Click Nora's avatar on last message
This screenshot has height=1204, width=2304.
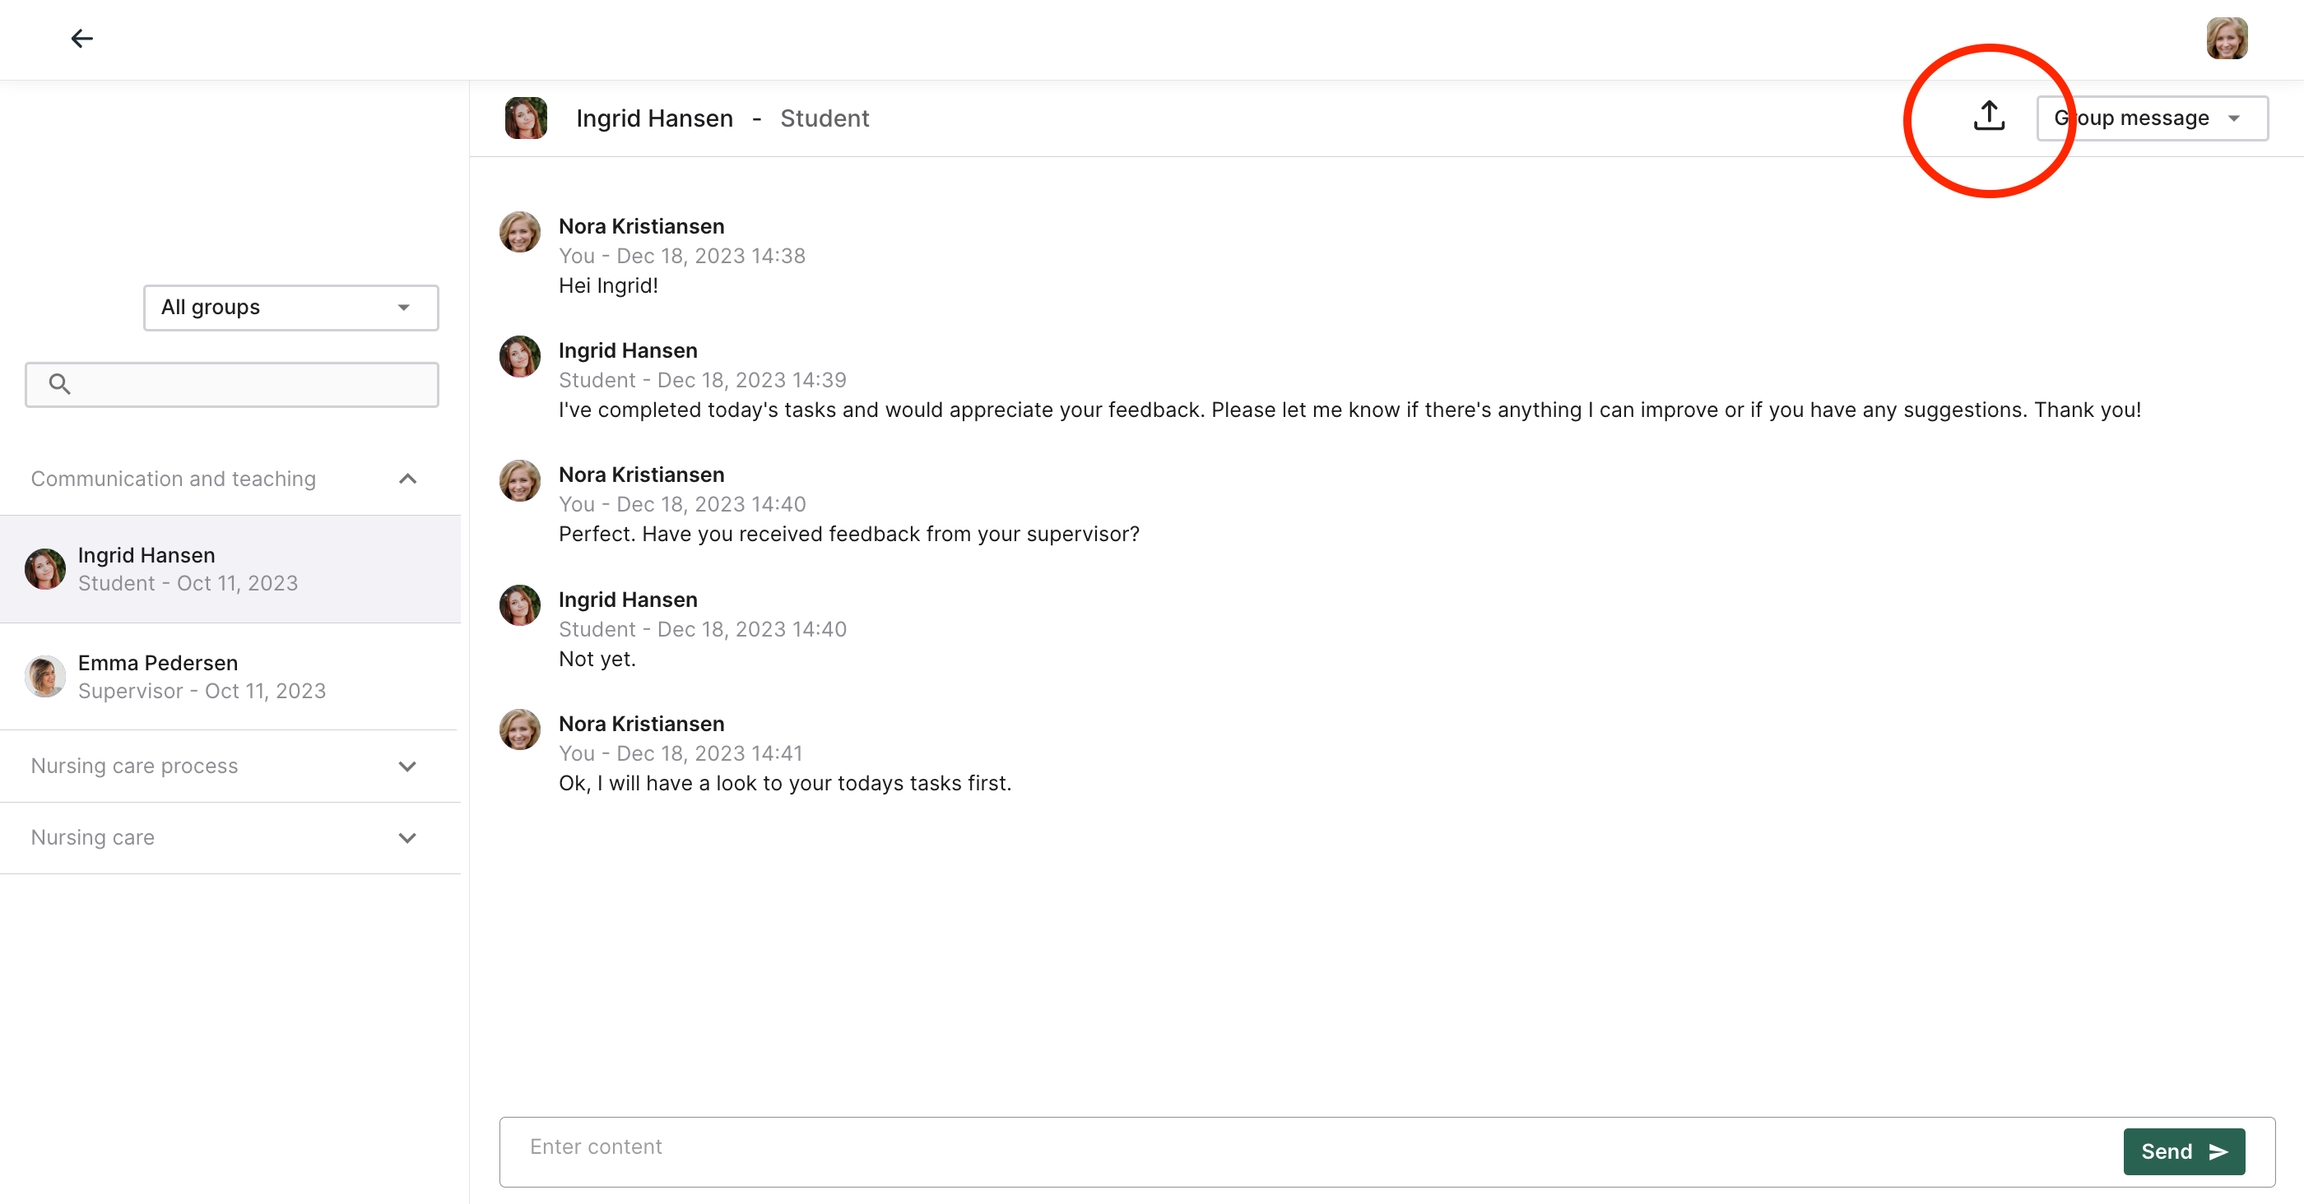click(520, 729)
